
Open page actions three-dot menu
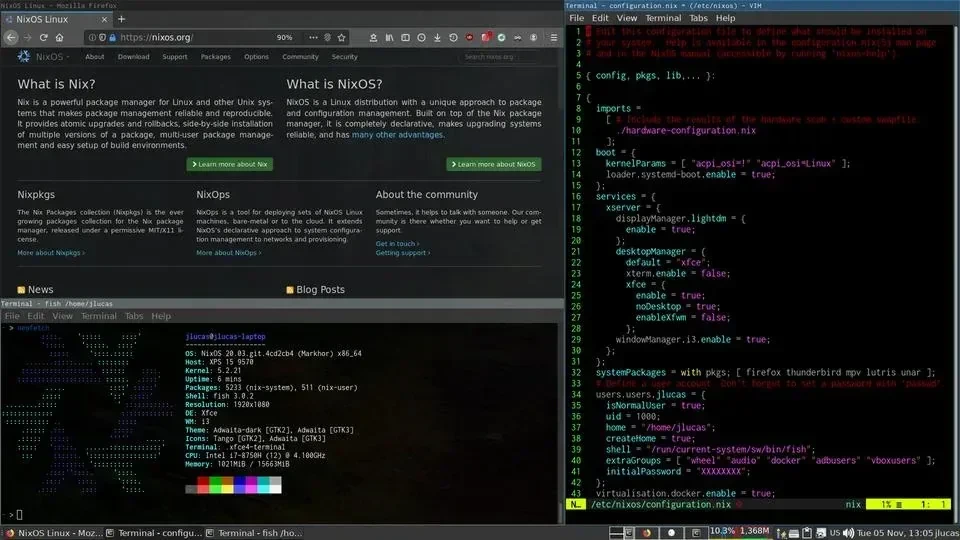click(313, 37)
